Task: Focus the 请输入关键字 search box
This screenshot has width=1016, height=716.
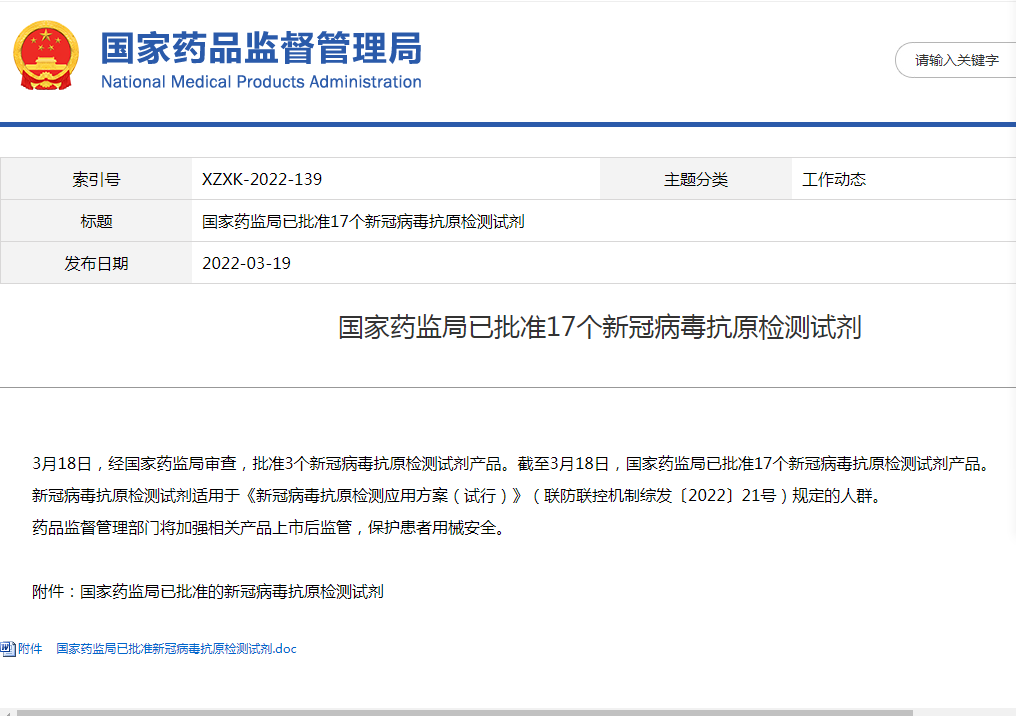Action: click(x=955, y=60)
